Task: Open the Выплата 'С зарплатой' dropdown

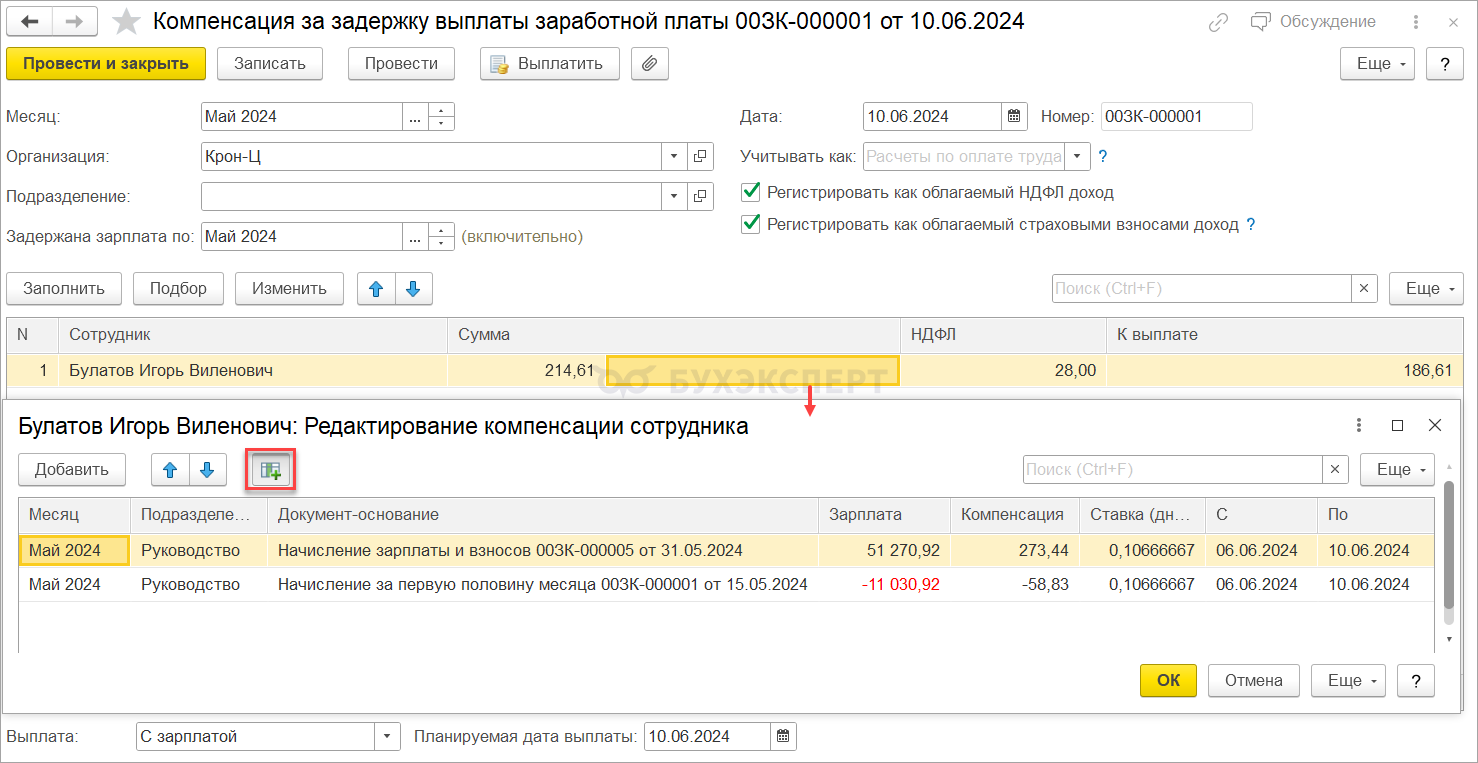Action: point(387,737)
